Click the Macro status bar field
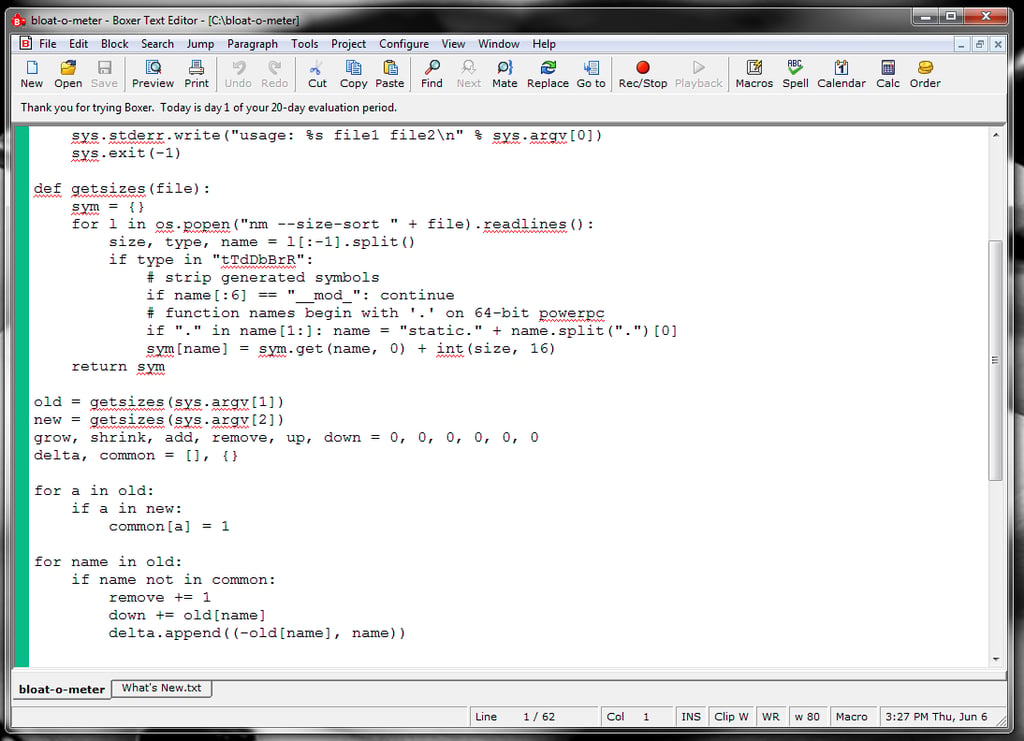This screenshot has width=1024, height=741. pos(852,717)
